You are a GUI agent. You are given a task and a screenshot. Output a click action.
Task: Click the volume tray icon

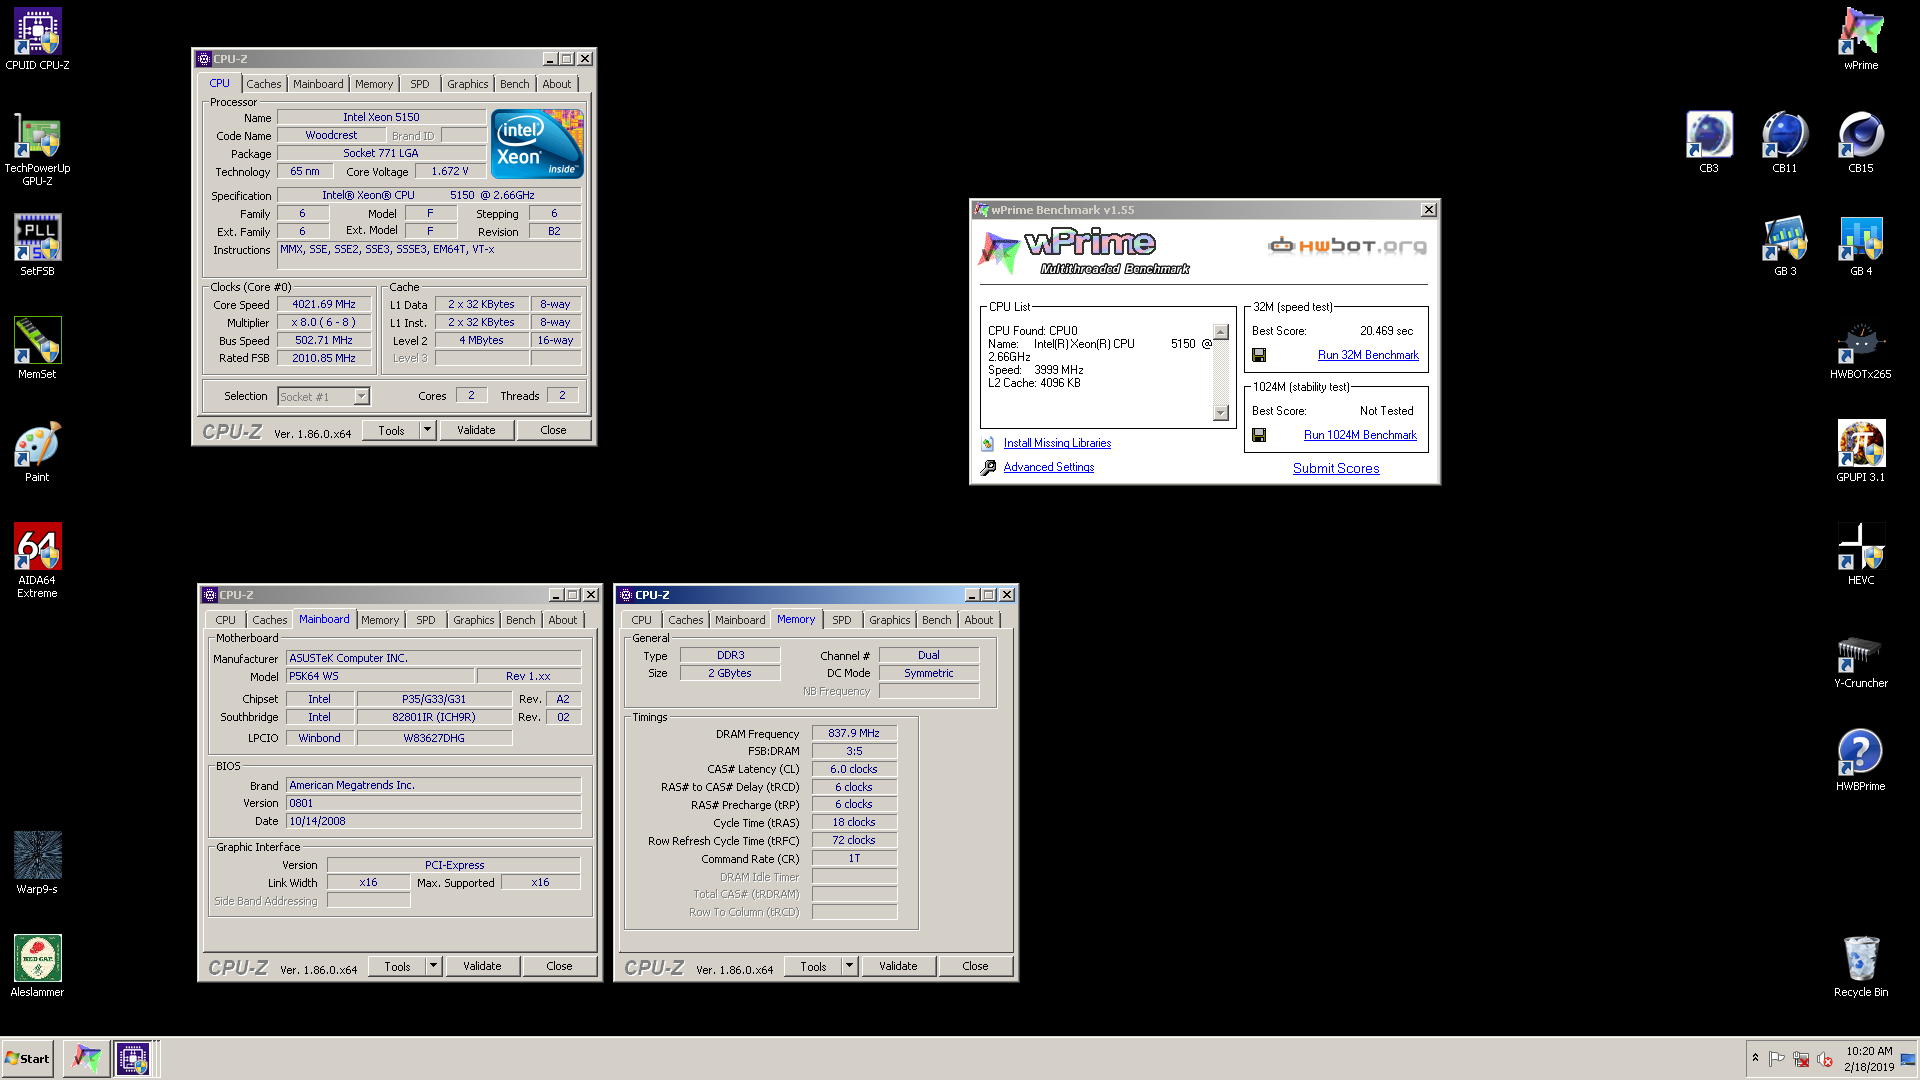tap(1825, 1059)
